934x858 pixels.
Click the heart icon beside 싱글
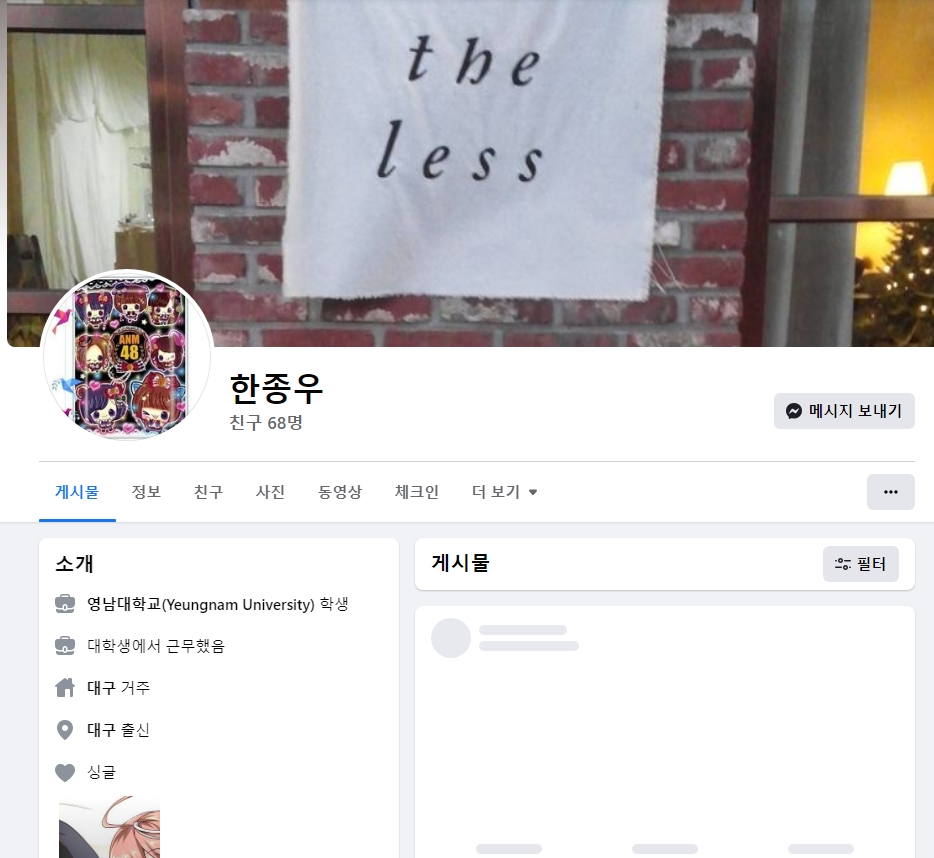coord(65,772)
